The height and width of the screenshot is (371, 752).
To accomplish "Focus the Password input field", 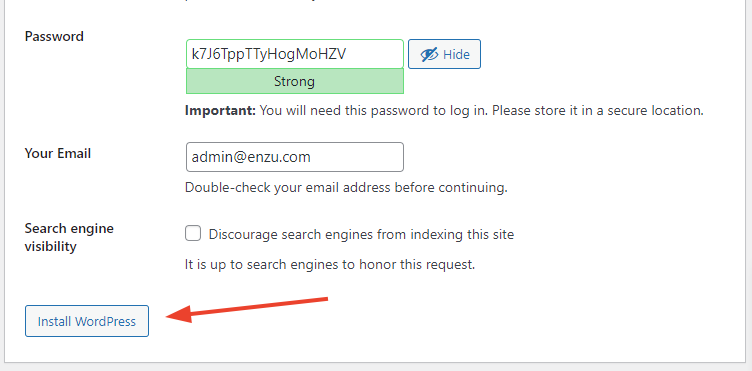I will pyautogui.click(x=294, y=54).
